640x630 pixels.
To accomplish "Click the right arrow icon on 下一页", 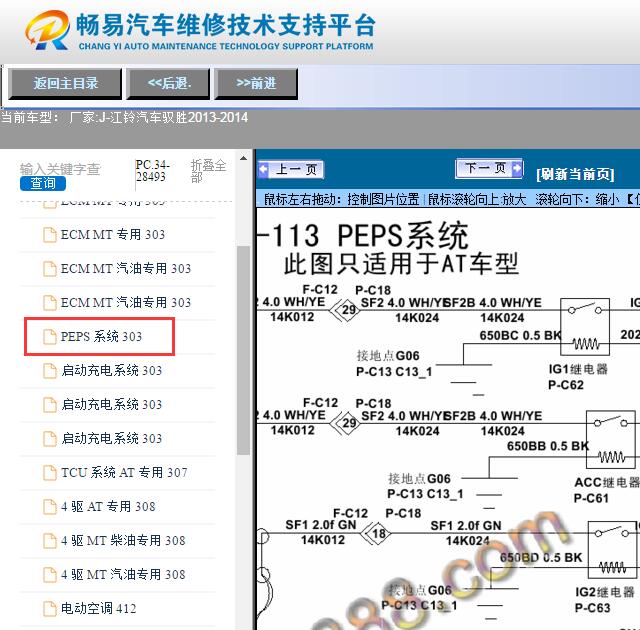I will (x=517, y=168).
